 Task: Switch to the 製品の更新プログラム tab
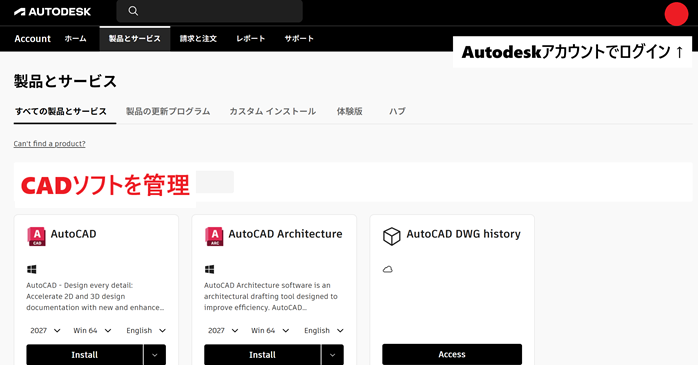[x=168, y=111]
